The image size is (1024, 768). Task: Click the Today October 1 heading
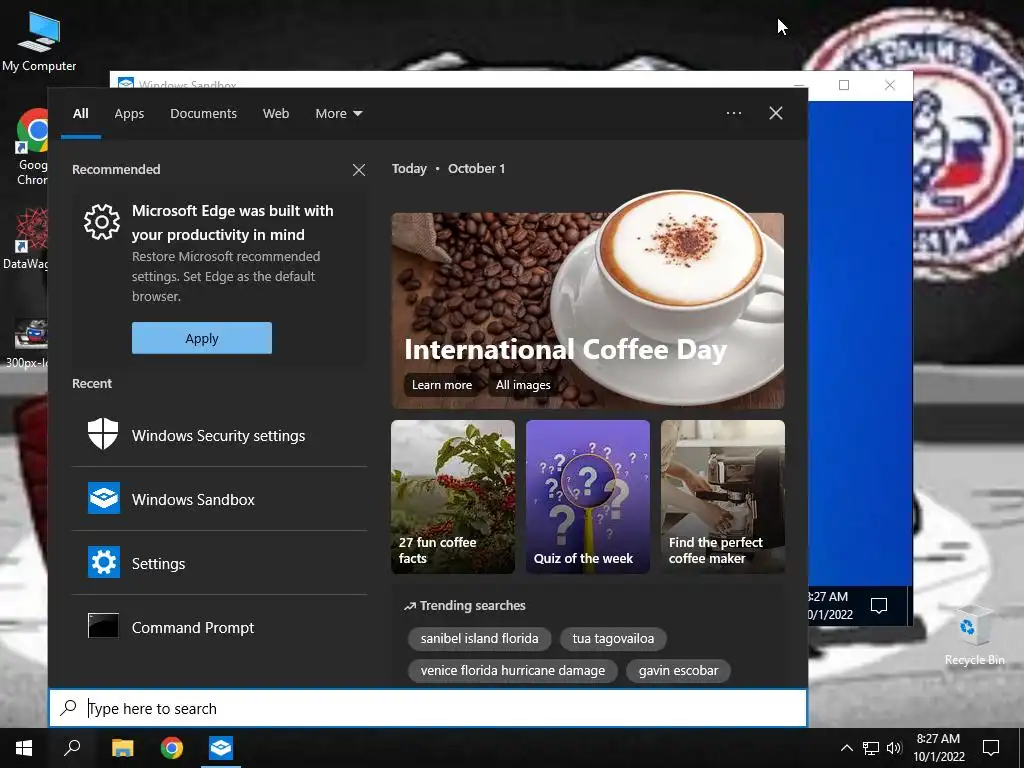click(x=448, y=168)
